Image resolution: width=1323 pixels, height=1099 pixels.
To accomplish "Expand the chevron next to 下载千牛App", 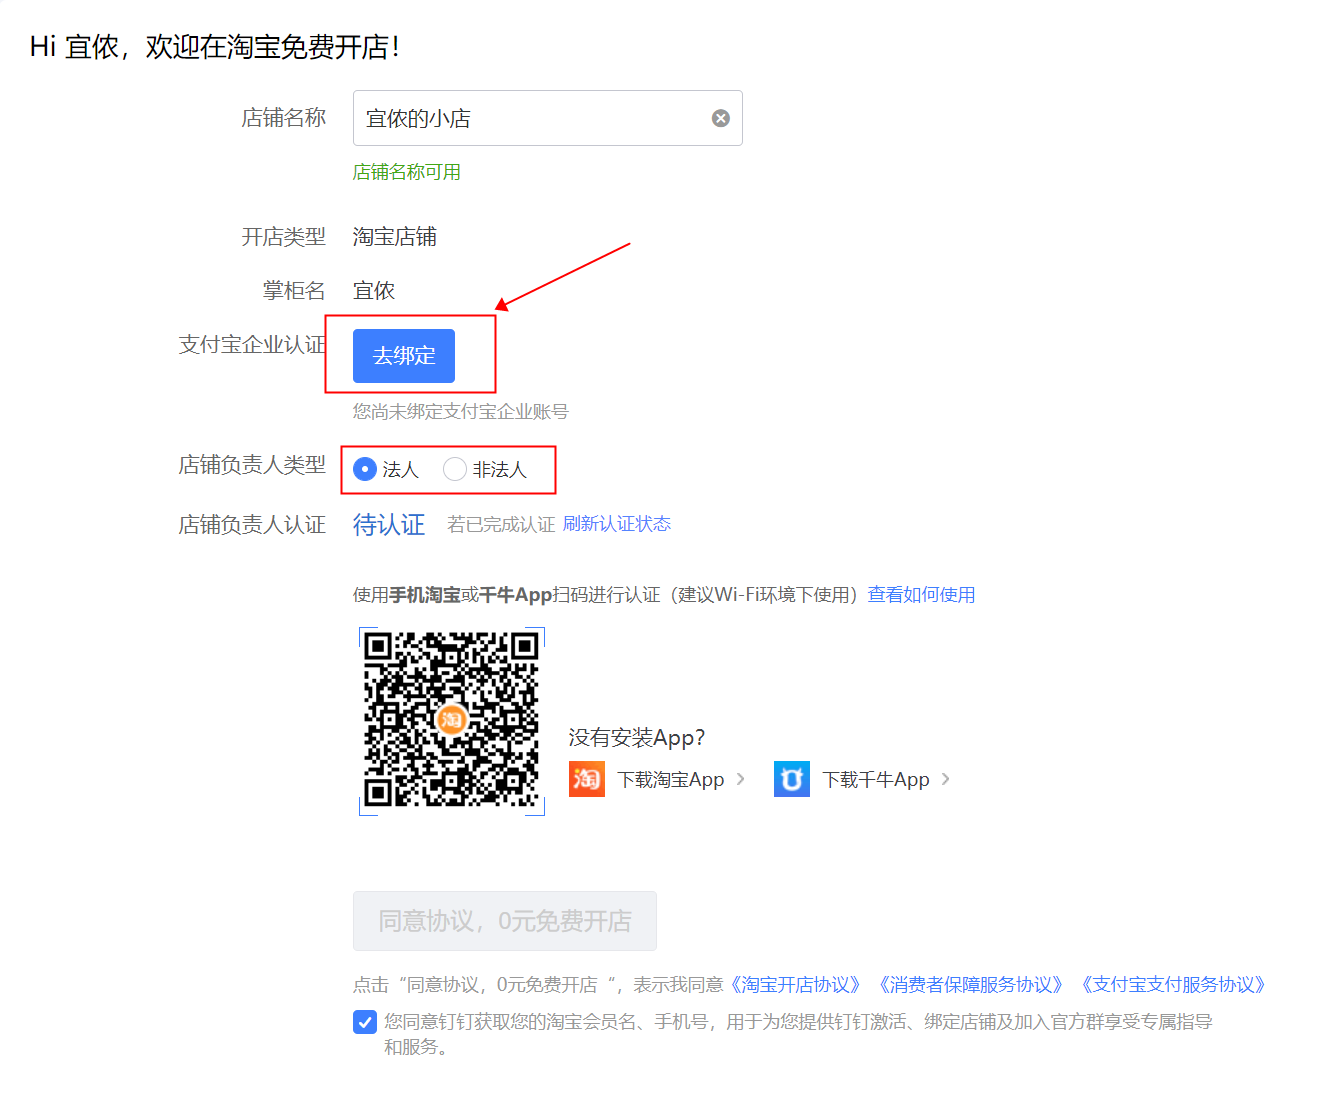I will coord(946,779).
